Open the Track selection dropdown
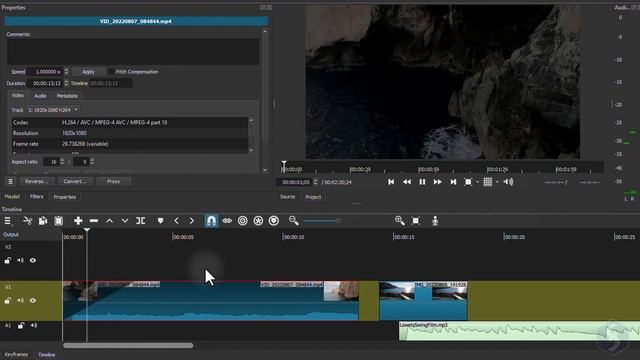Viewport: 640px width, 360px height. pyautogui.click(x=53, y=110)
